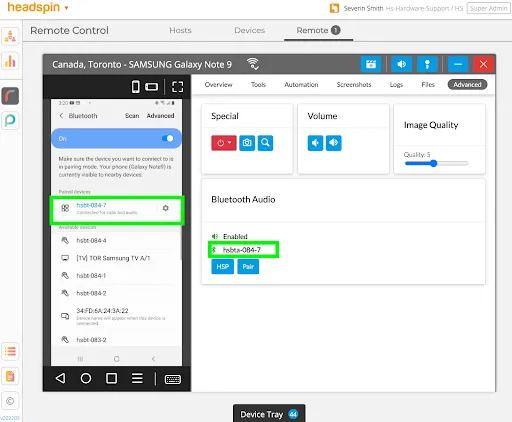
Task: Open the Tools tab
Action: (258, 85)
